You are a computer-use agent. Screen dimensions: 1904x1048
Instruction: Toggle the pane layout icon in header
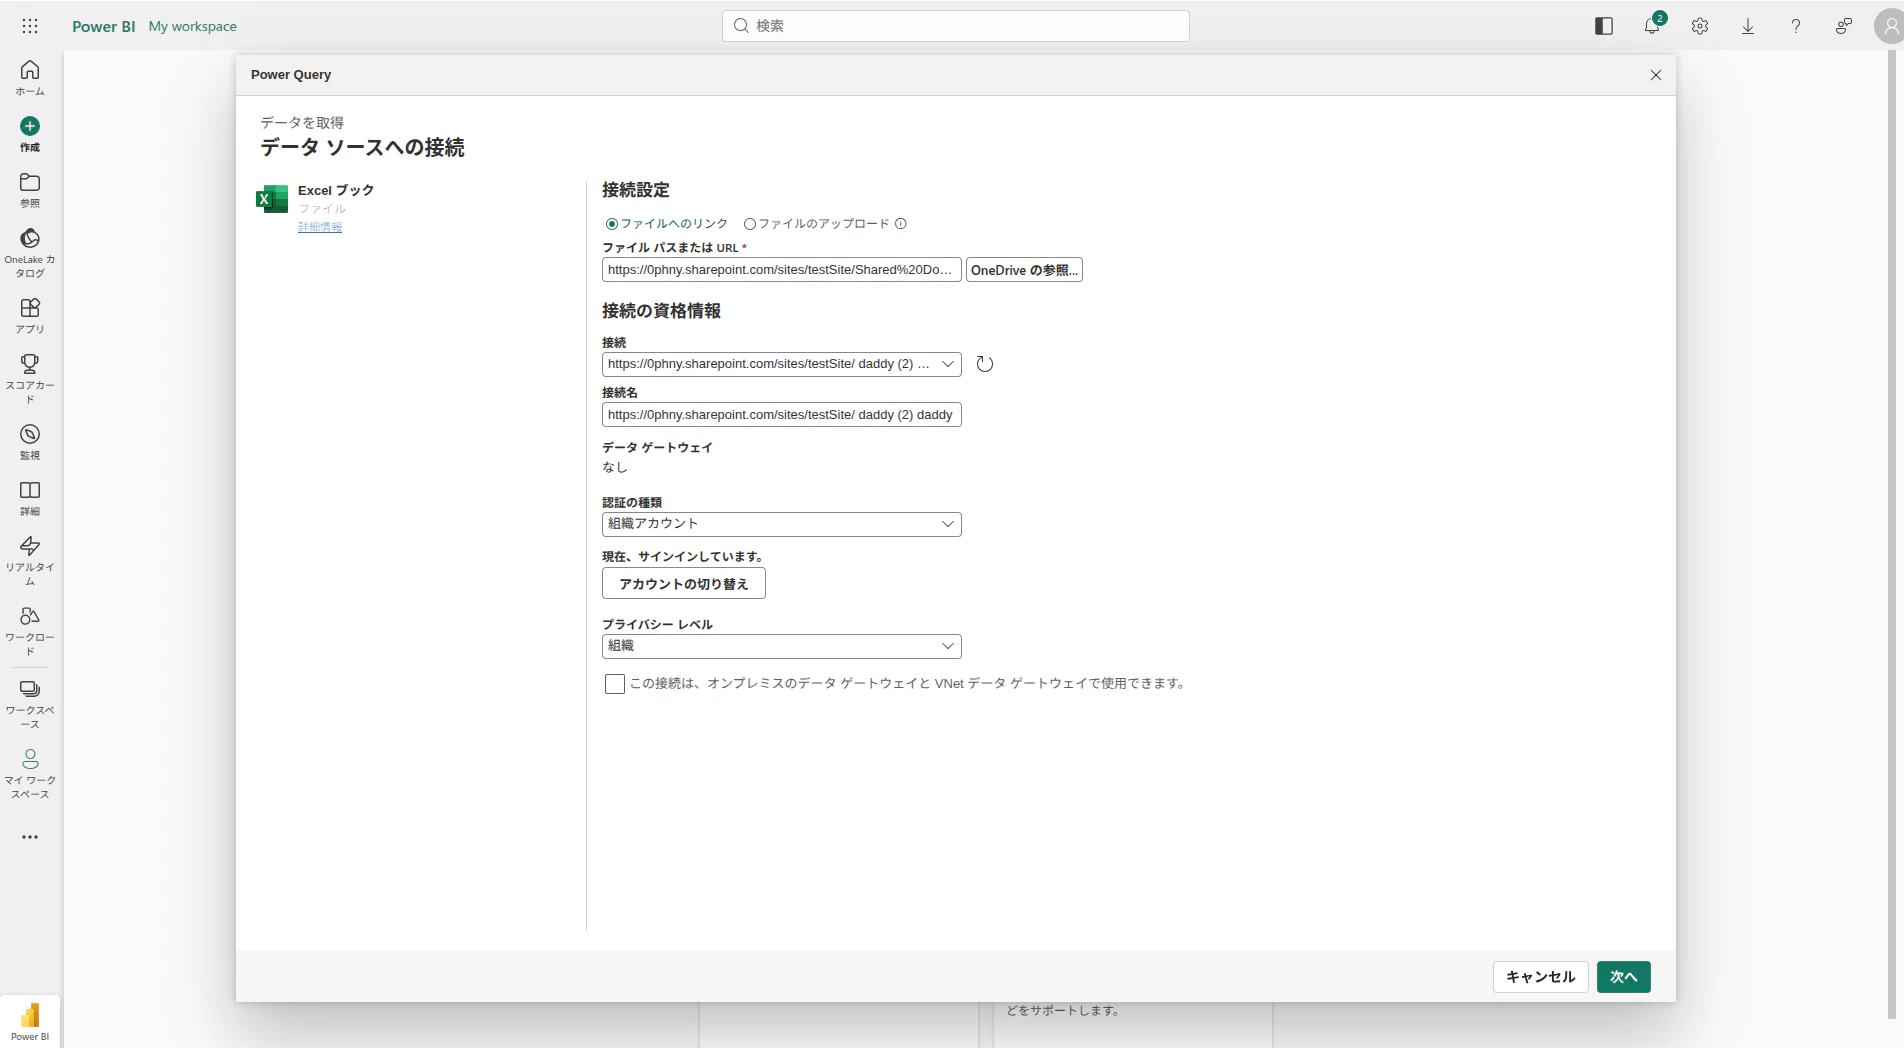click(x=1604, y=26)
